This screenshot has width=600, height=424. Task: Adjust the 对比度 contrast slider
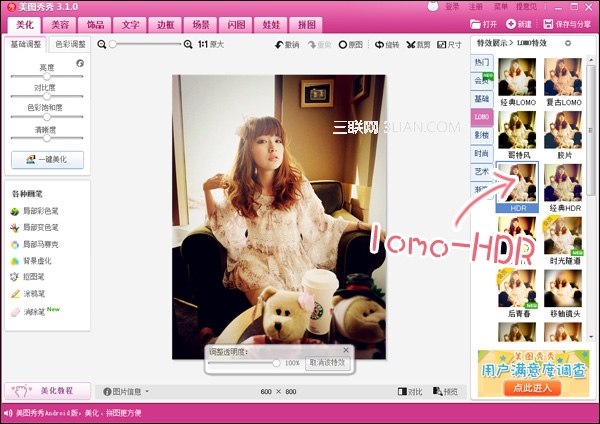tap(47, 96)
